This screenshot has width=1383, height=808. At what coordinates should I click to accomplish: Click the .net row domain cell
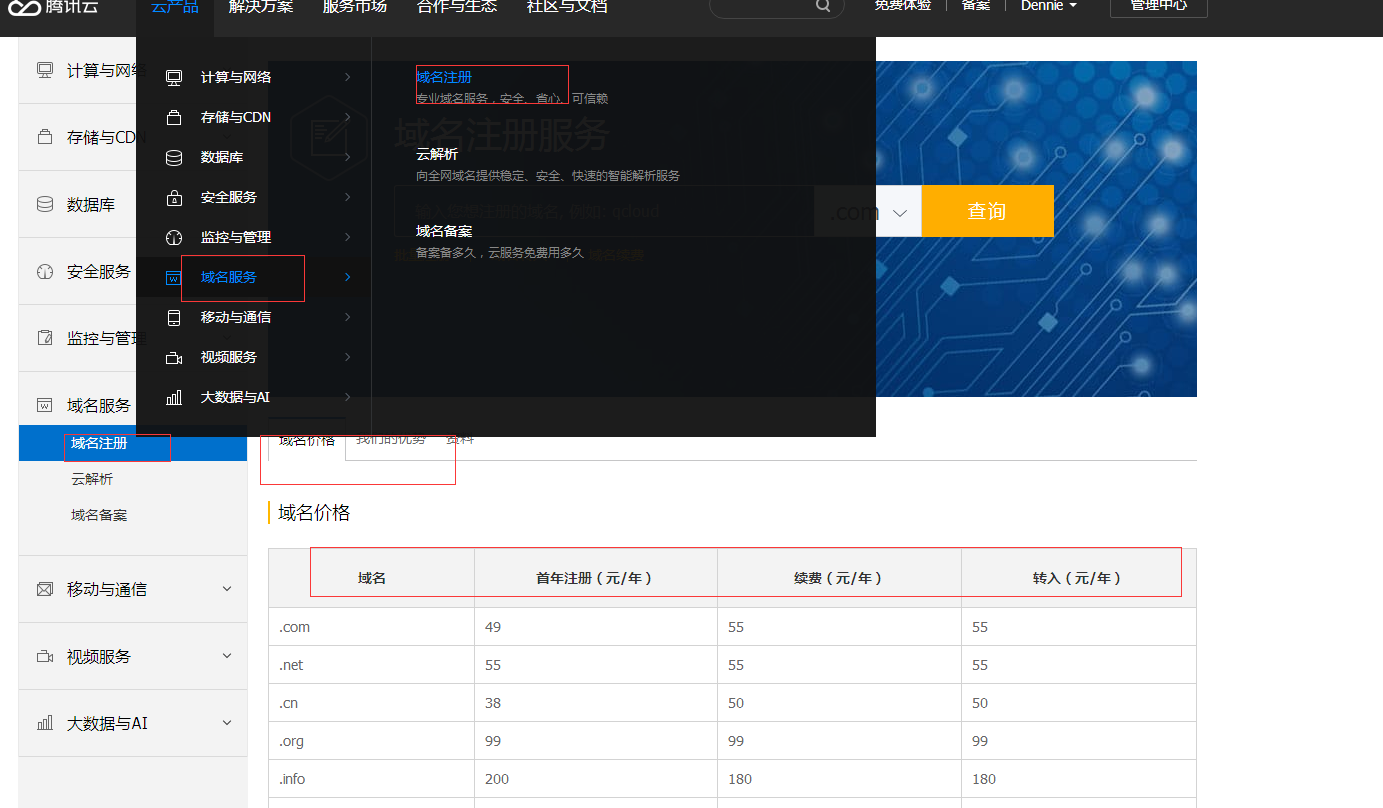(x=372, y=665)
